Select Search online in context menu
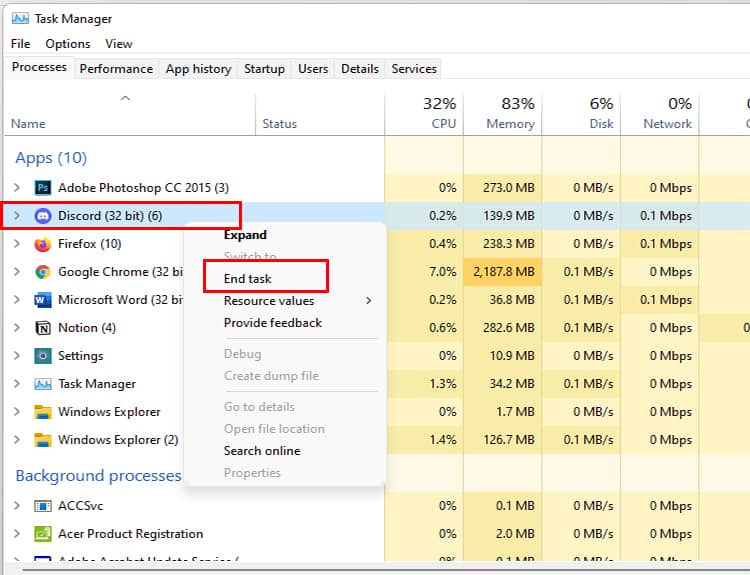This screenshot has width=750, height=575. click(262, 451)
